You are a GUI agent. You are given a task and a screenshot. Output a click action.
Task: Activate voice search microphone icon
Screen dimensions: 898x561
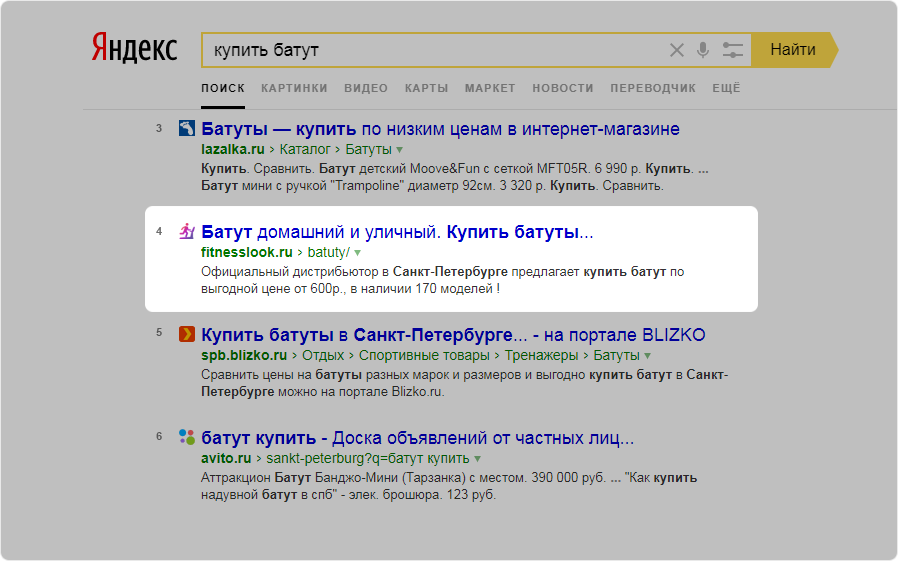pyautogui.click(x=703, y=50)
